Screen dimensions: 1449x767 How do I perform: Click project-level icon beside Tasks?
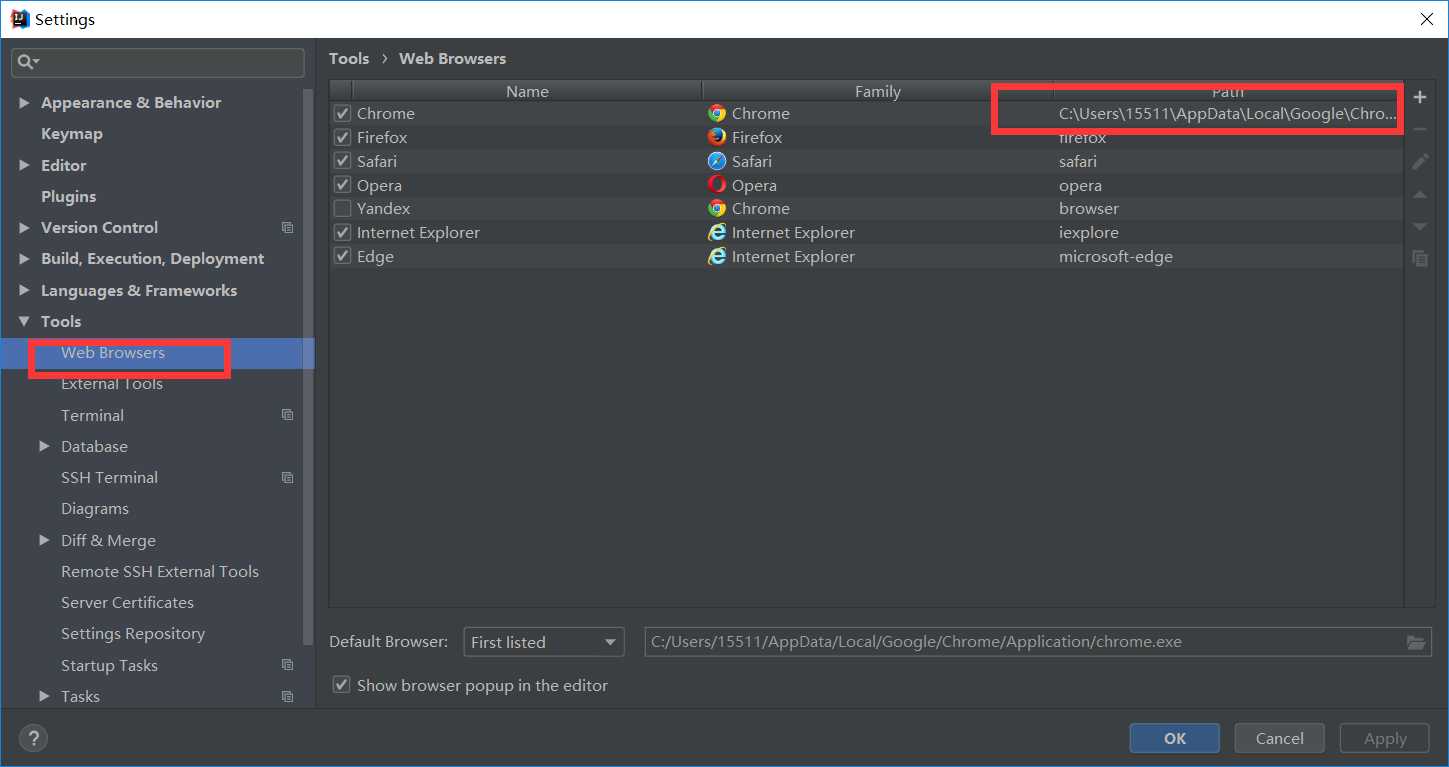tap(288, 697)
